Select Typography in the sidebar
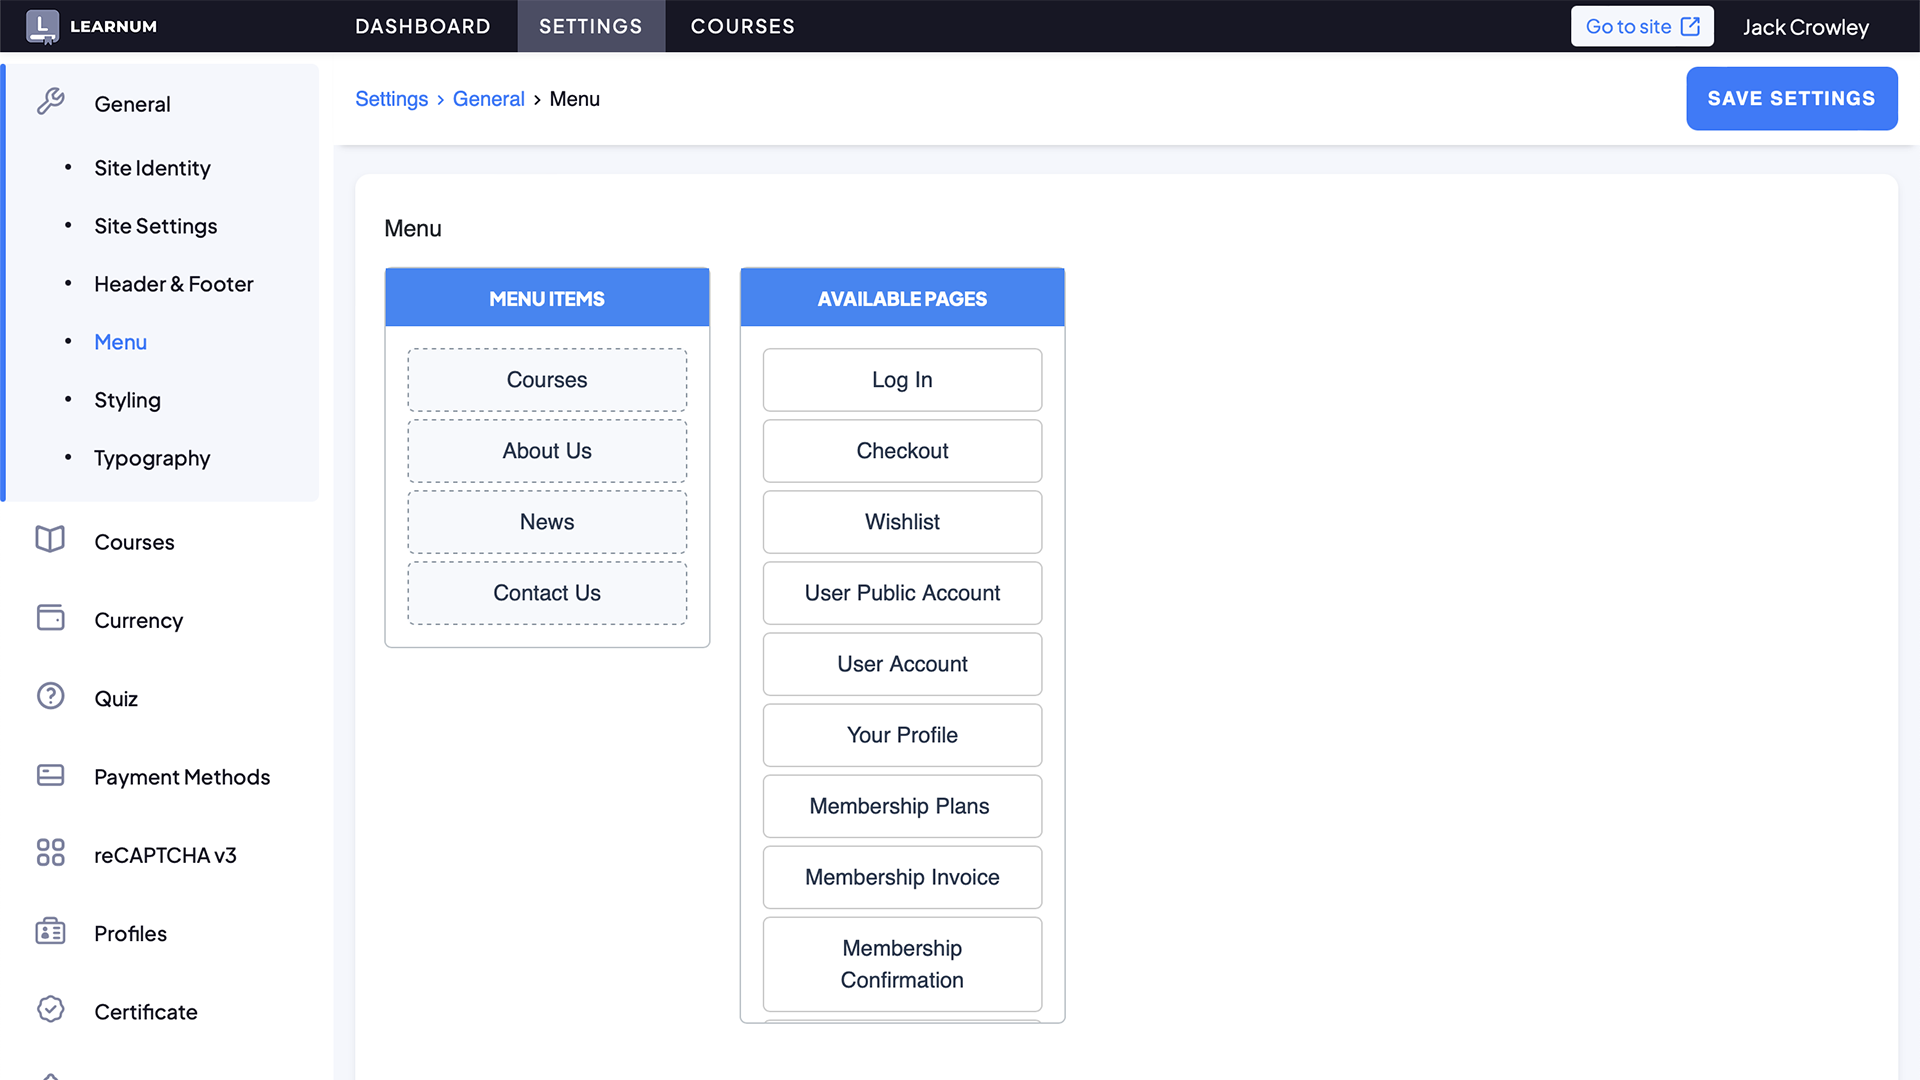This screenshot has width=1920, height=1080. [152, 458]
